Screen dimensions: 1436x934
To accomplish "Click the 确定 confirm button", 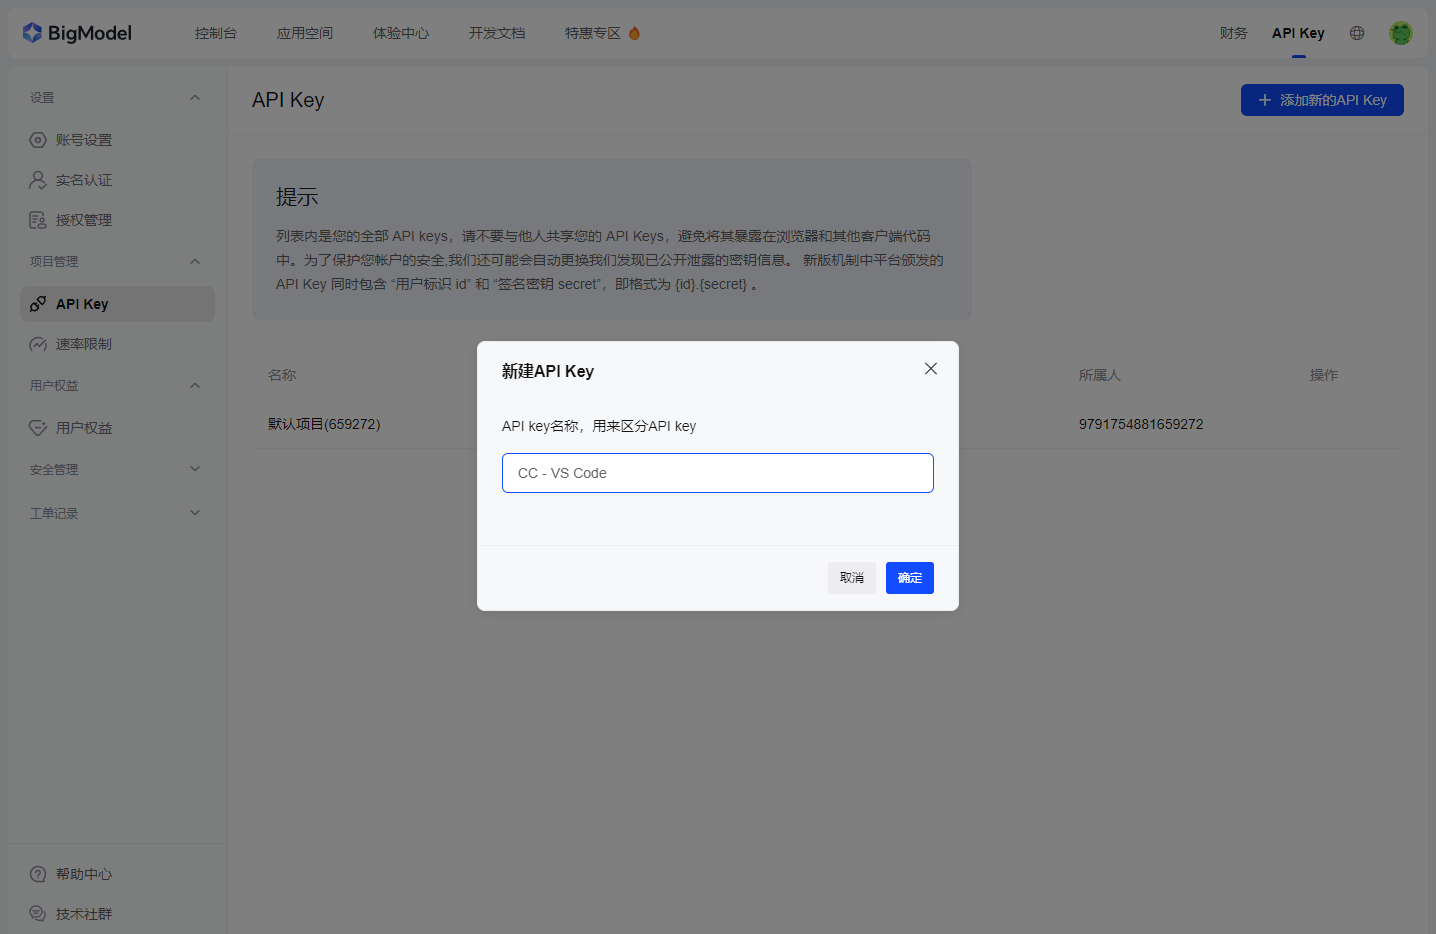I will (909, 578).
